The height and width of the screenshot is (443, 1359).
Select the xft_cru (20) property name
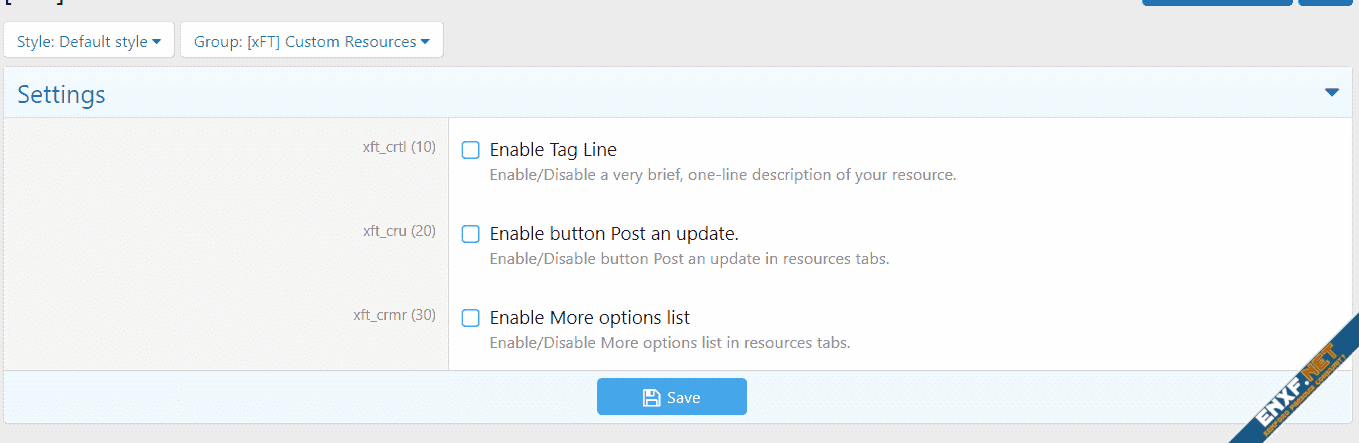point(399,231)
